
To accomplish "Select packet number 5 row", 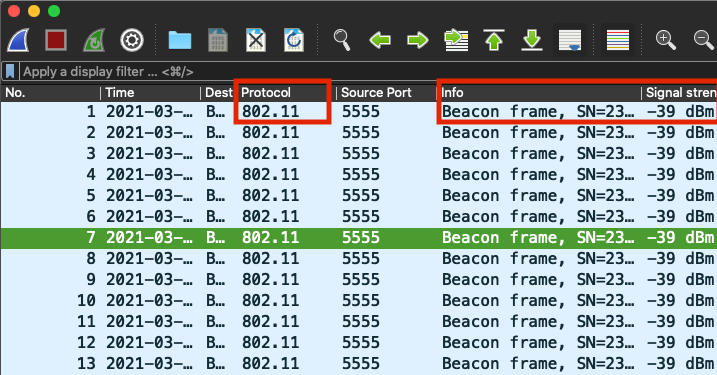I will [358, 196].
